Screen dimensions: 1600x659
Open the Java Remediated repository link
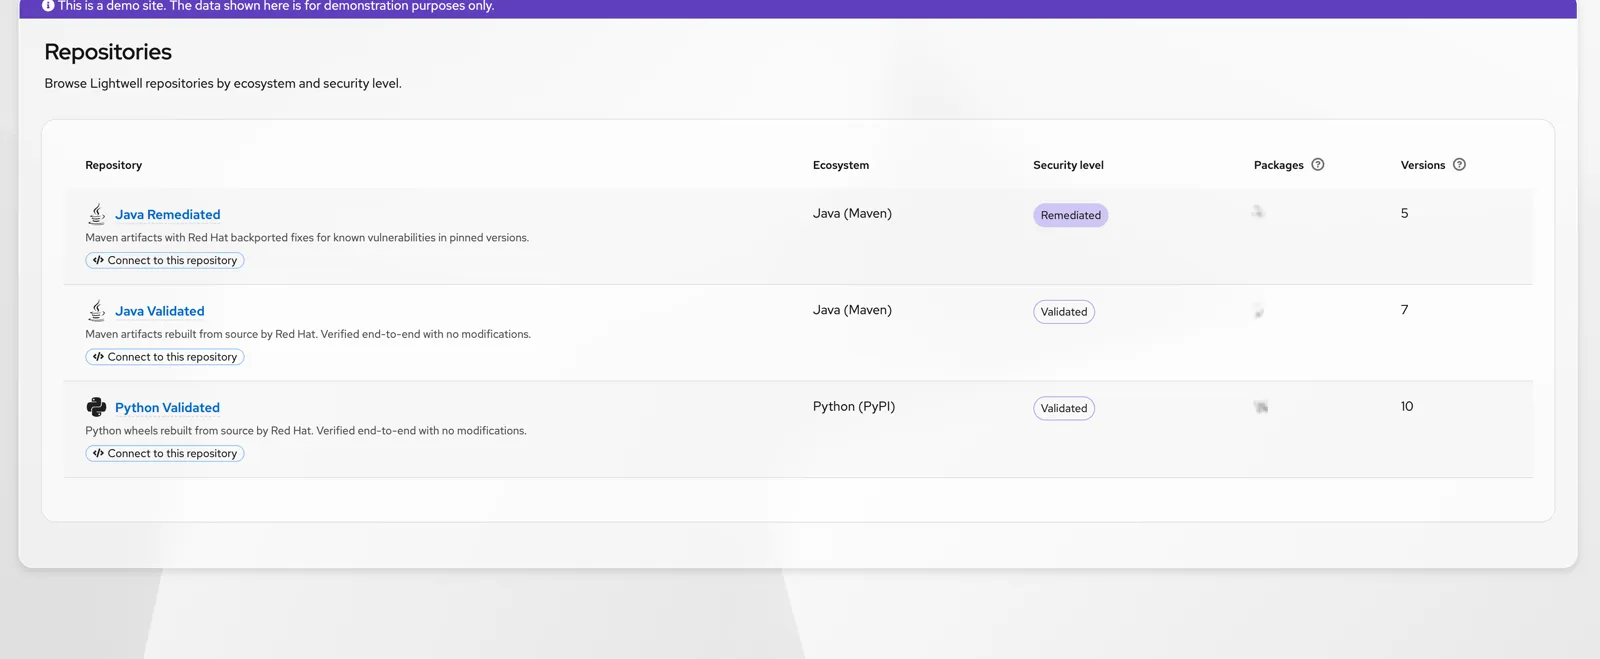click(167, 214)
